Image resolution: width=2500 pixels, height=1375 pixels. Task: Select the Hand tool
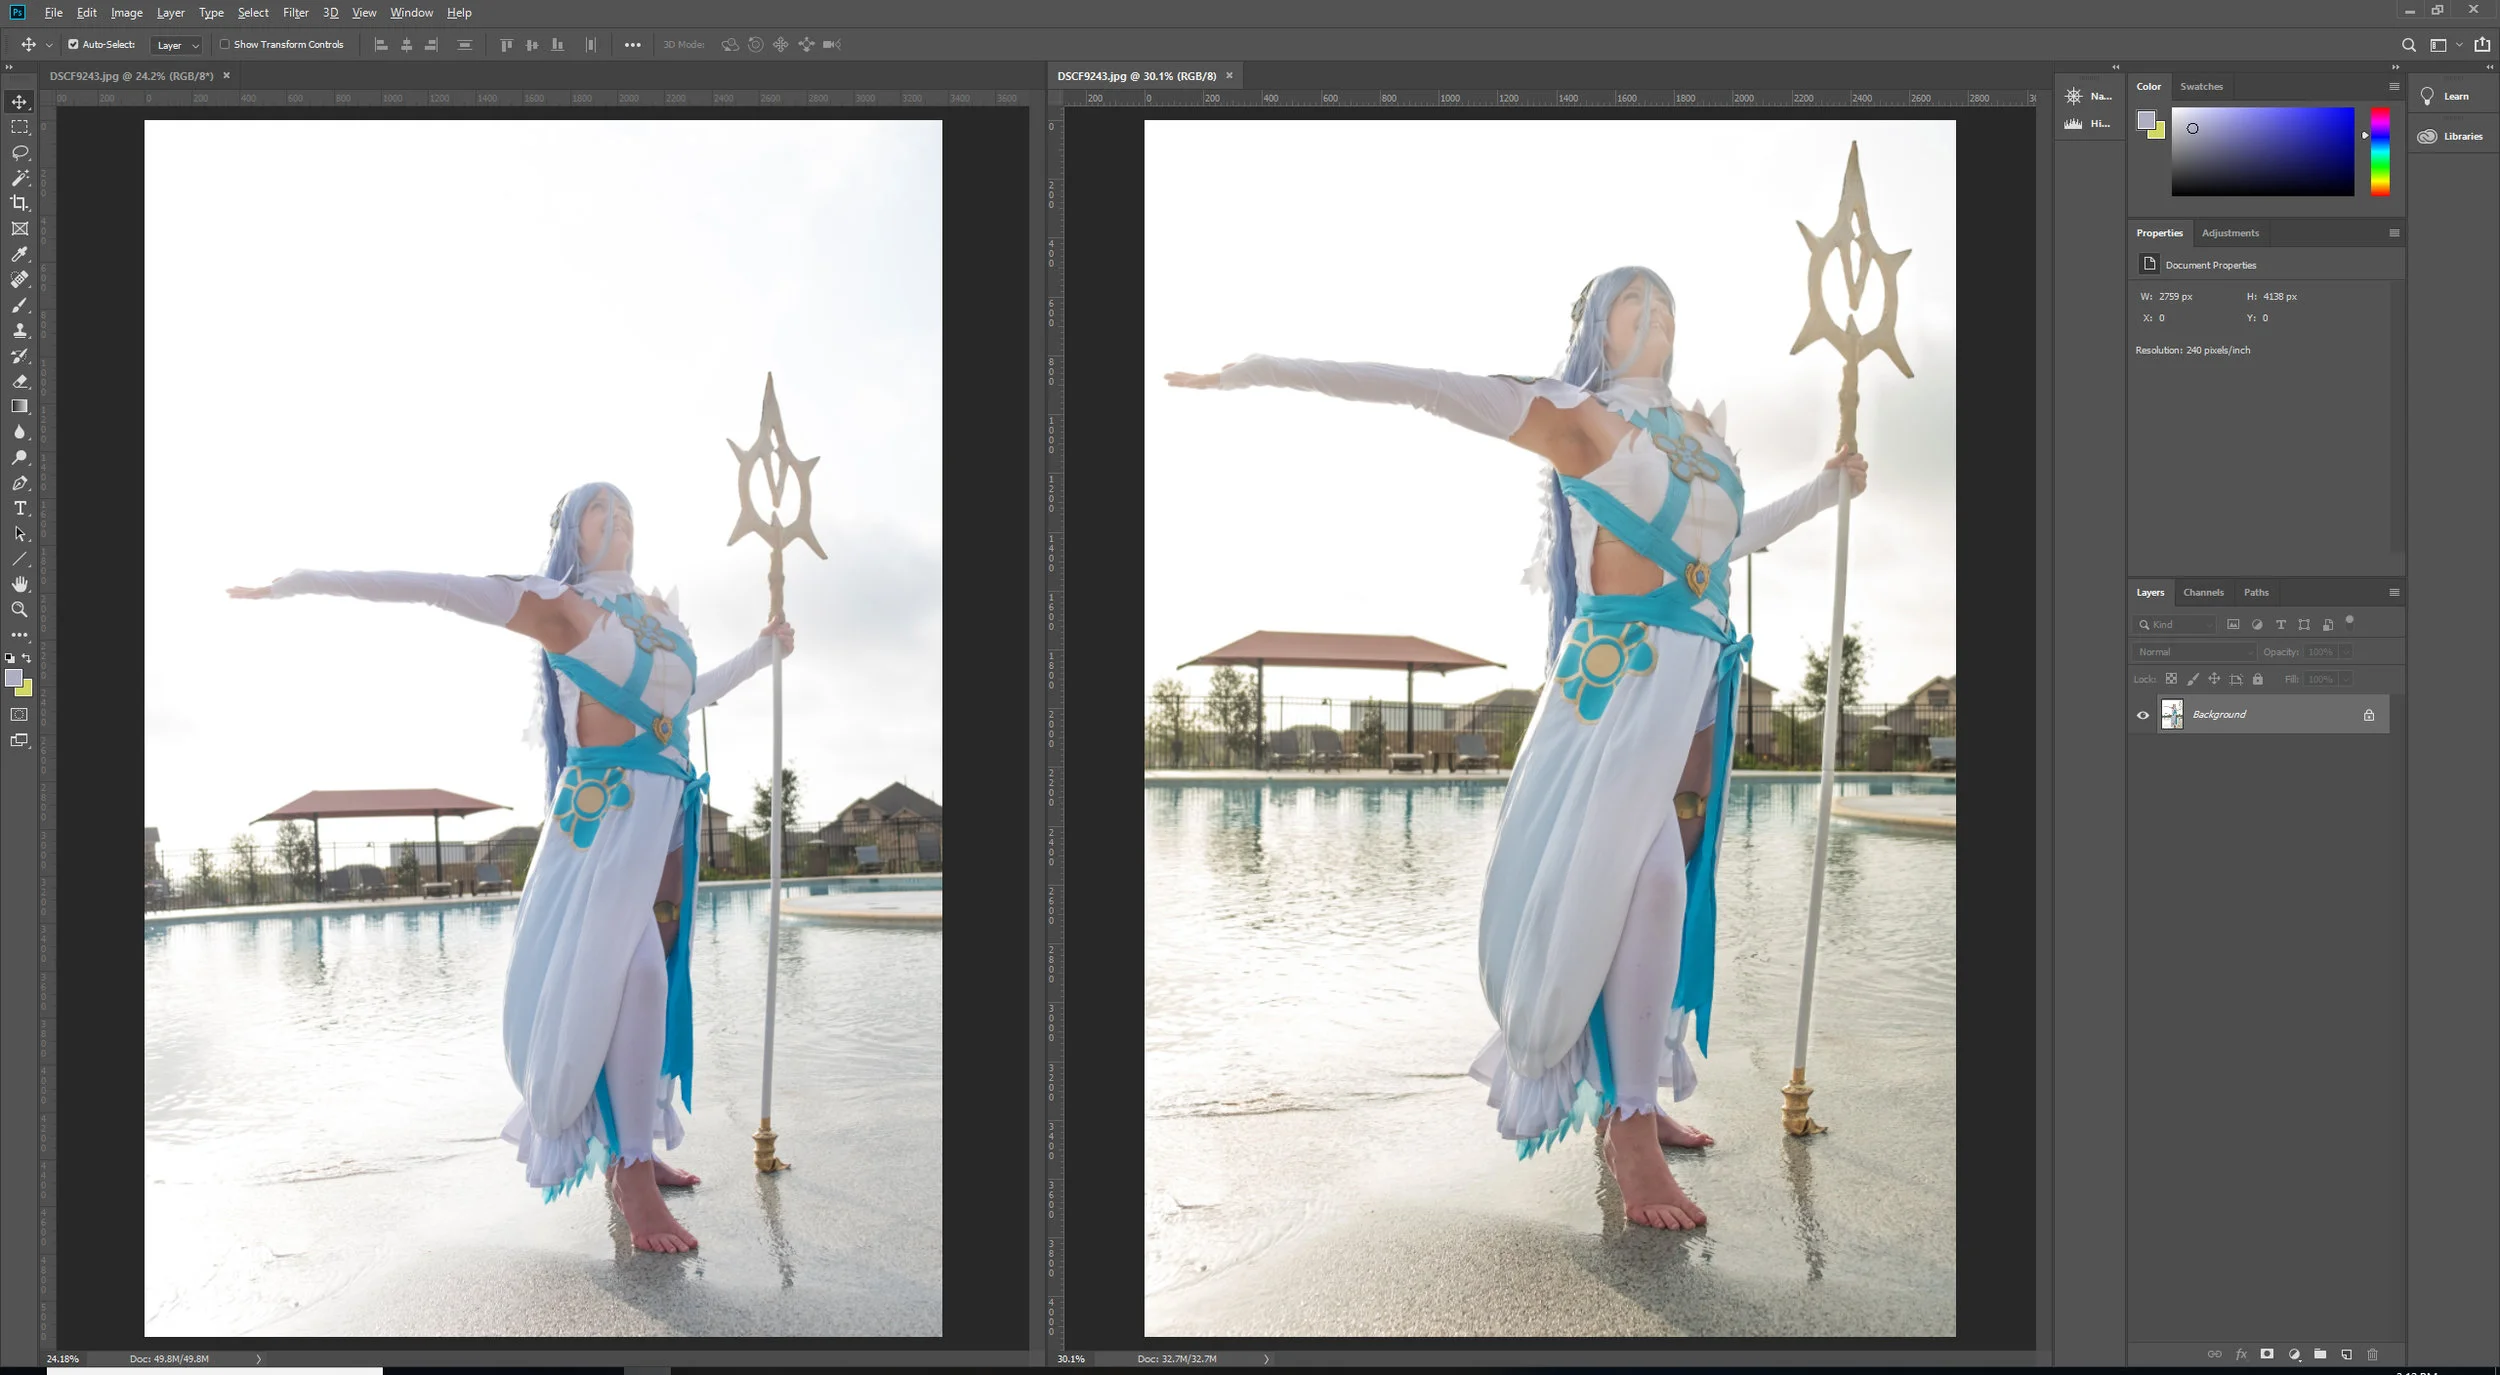click(x=20, y=584)
